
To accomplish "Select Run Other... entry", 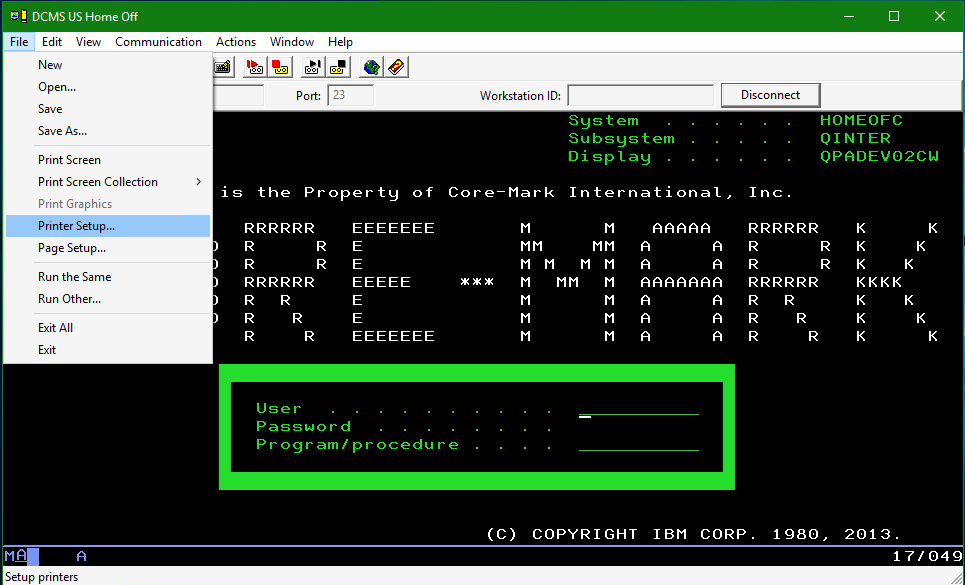I will pos(108,300).
